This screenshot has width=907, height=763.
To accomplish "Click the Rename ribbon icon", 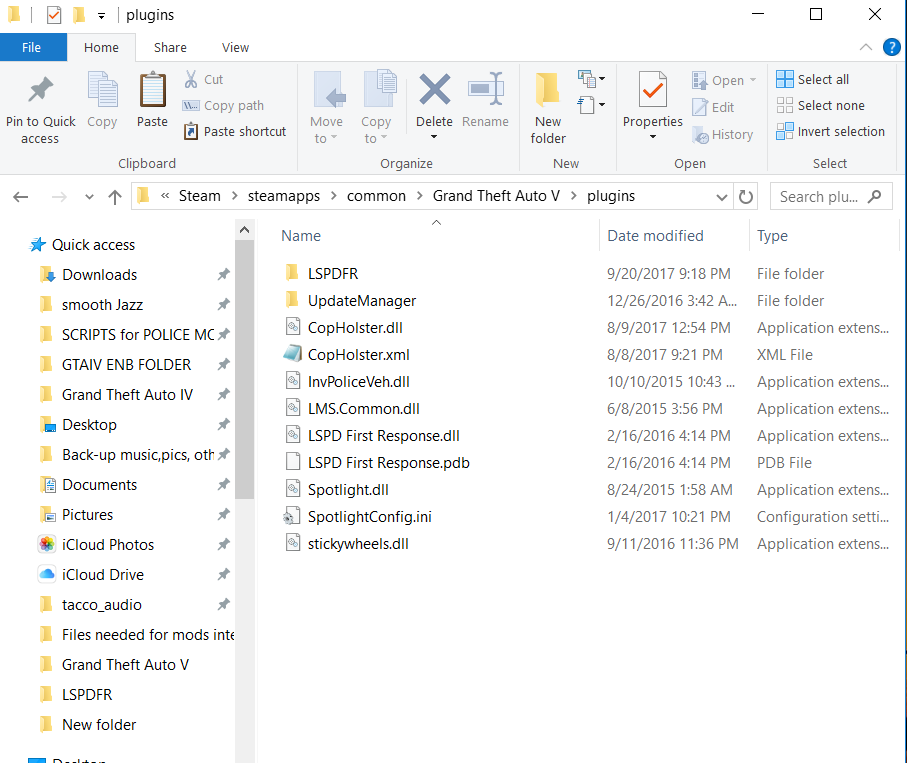I will pyautogui.click(x=486, y=90).
